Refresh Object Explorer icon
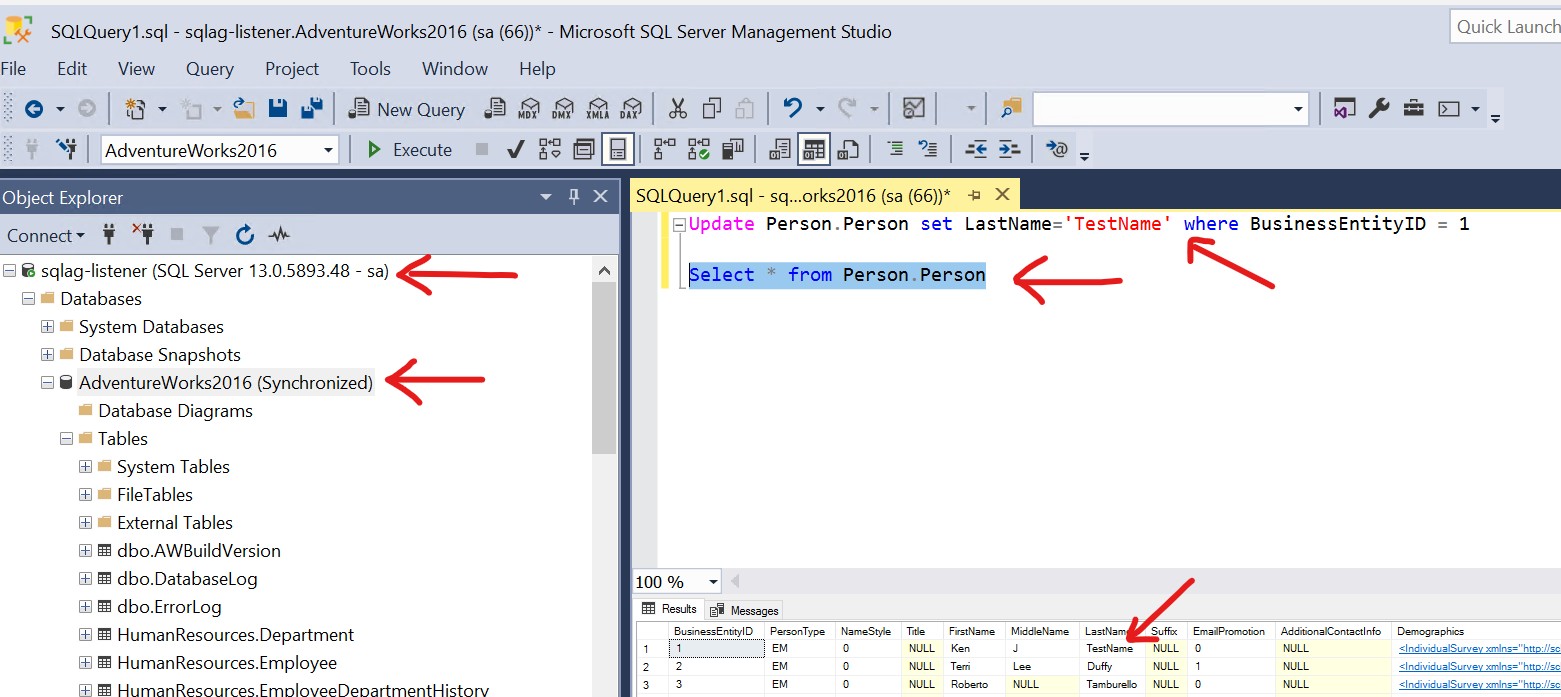This screenshot has height=697, width=1561. (245, 236)
